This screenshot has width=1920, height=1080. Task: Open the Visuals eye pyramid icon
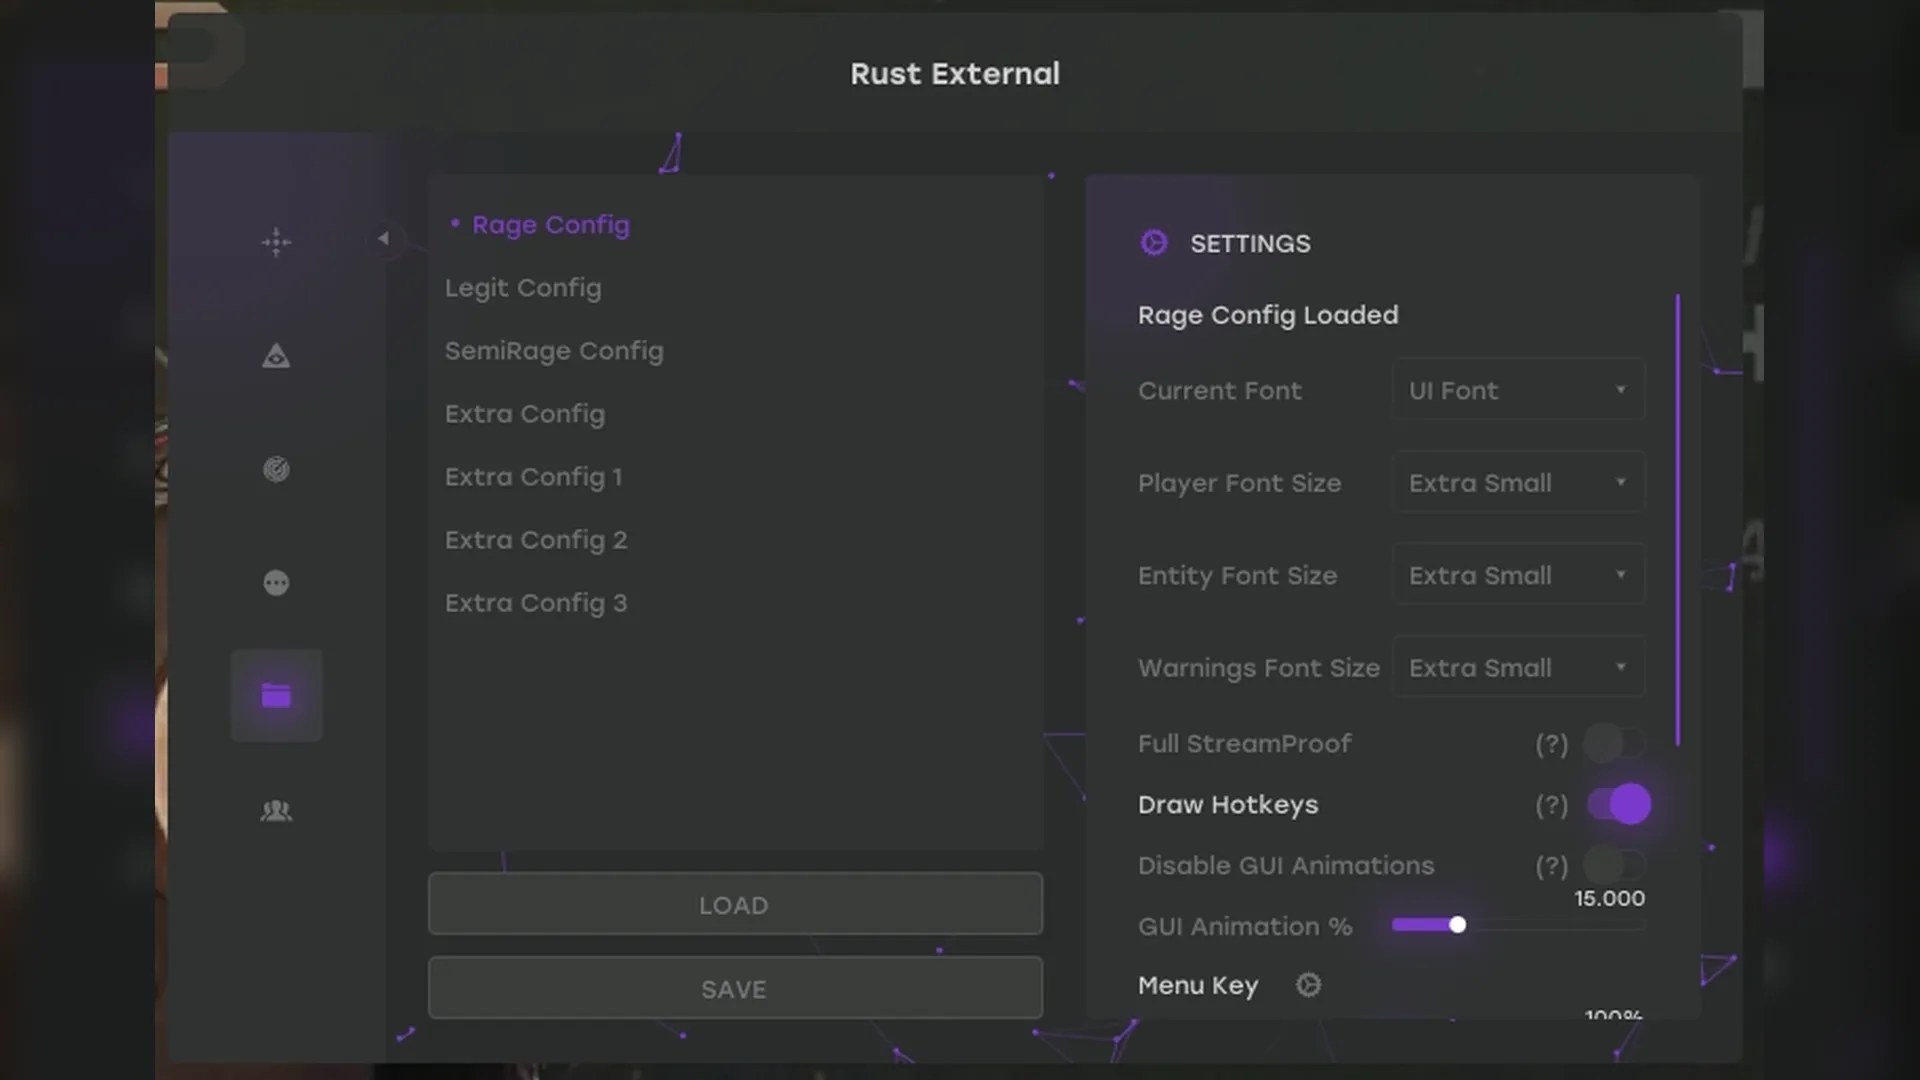tap(276, 356)
